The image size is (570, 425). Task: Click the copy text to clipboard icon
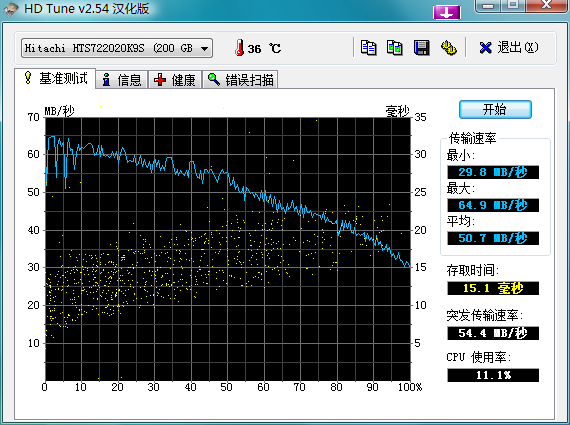tap(368, 48)
